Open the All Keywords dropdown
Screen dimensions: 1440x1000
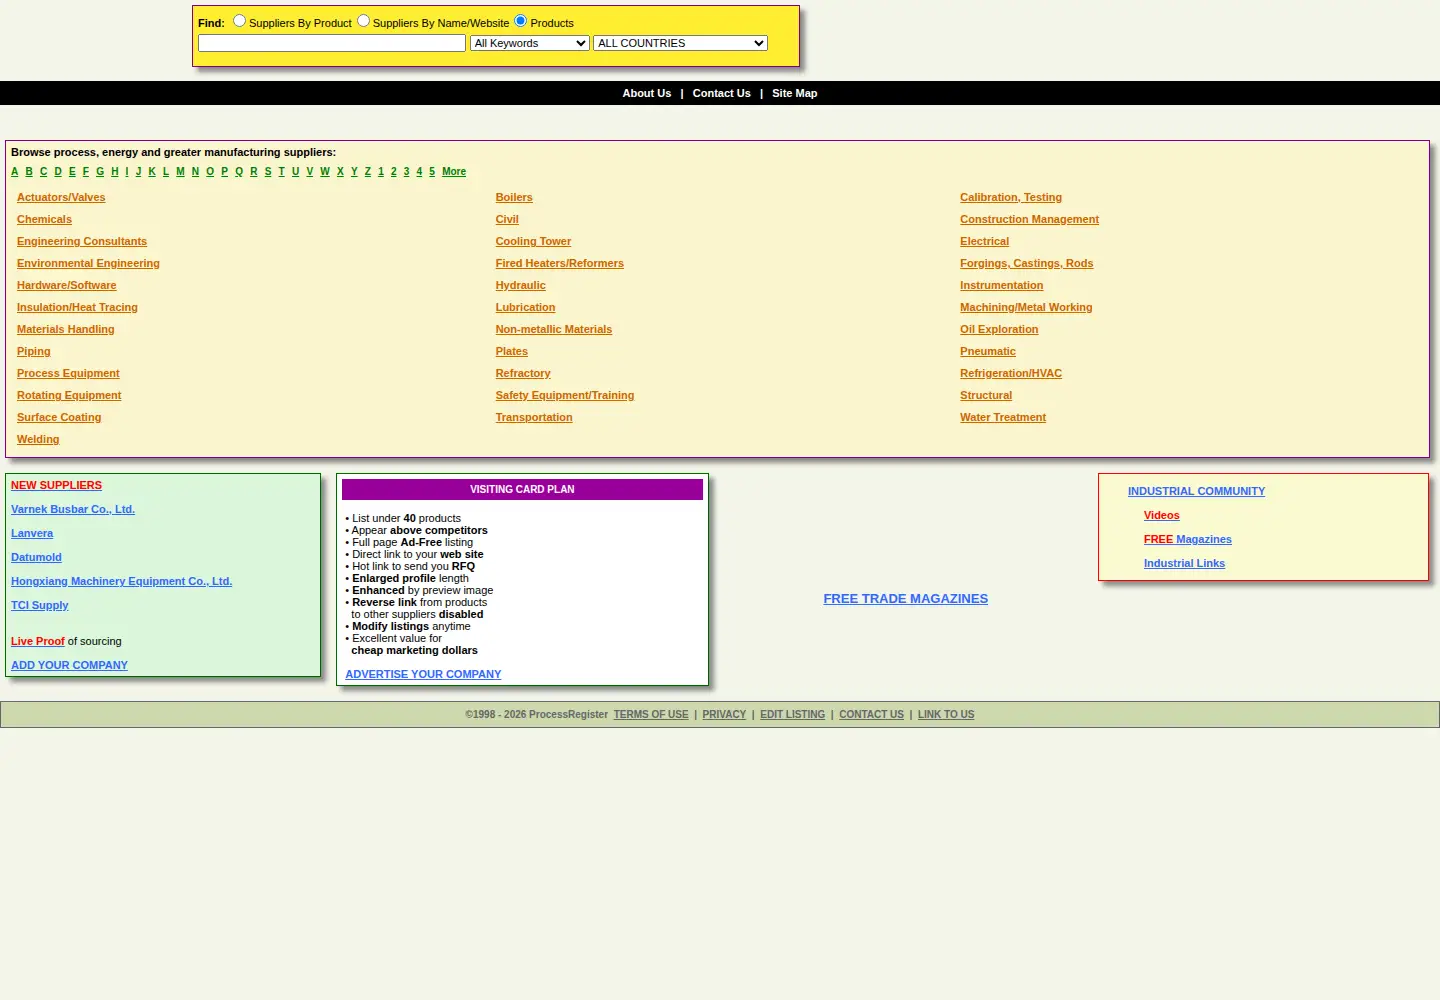click(530, 43)
